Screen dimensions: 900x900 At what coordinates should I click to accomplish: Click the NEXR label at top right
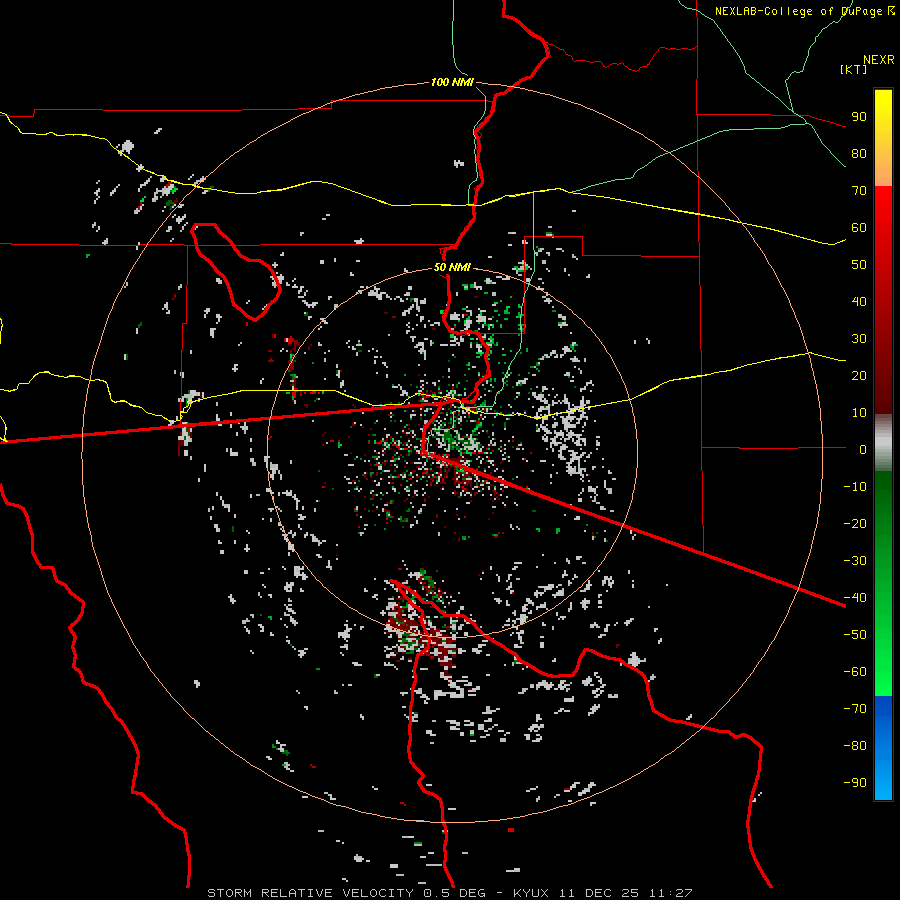[x=878, y=60]
